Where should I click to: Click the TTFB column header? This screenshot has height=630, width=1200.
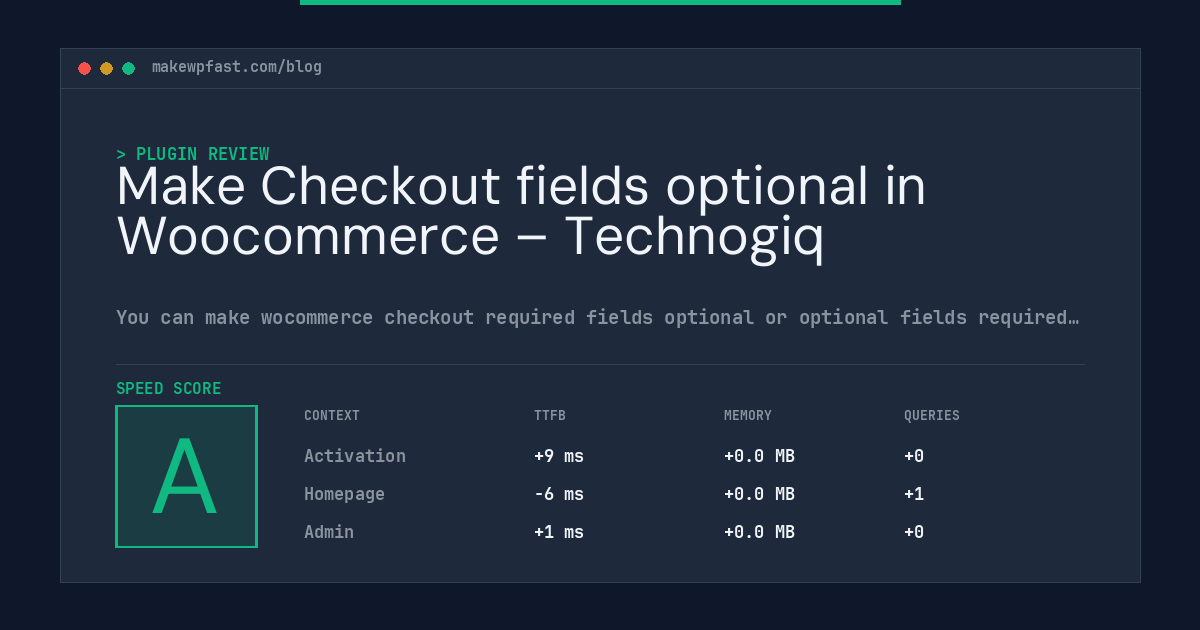550,415
